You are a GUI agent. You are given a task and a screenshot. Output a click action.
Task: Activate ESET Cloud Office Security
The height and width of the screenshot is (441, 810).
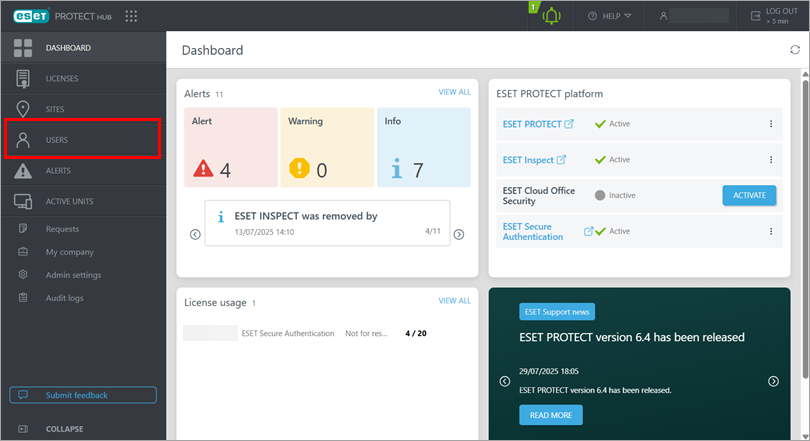pyautogui.click(x=749, y=195)
